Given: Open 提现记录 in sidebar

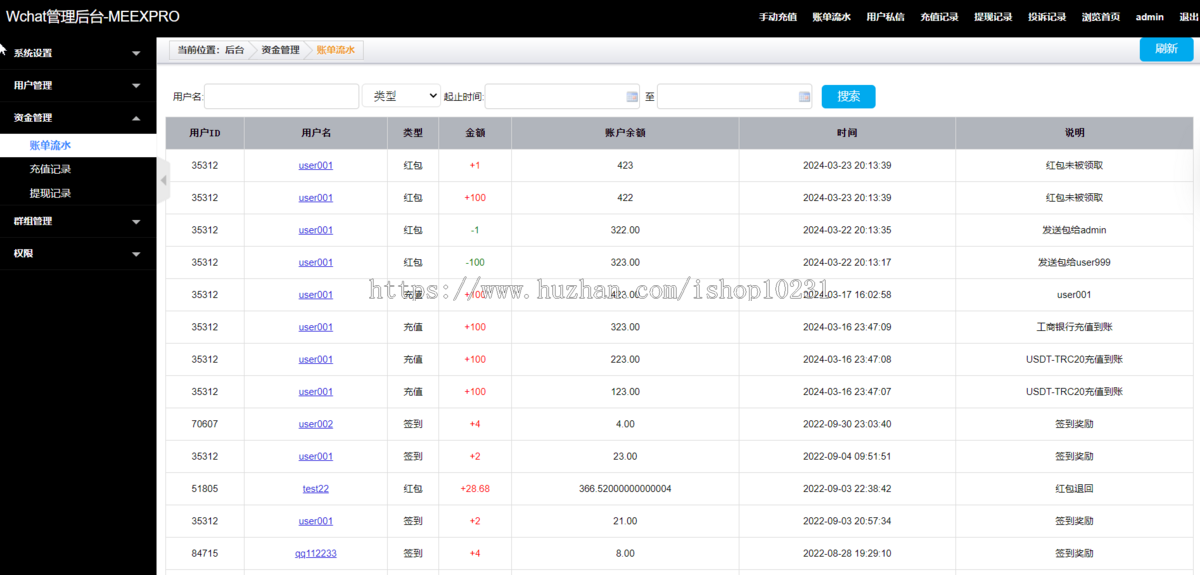Looking at the screenshot, I should point(50,193).
